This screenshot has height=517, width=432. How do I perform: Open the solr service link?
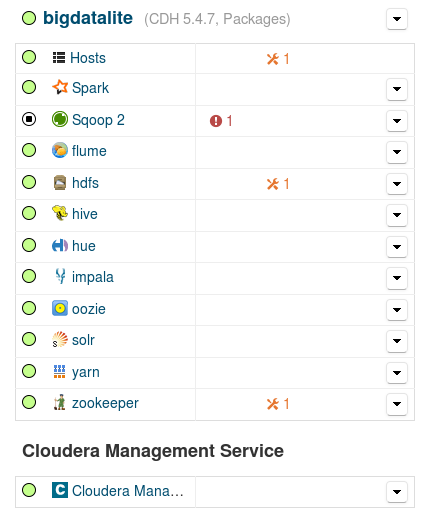[x=83, y=340]
